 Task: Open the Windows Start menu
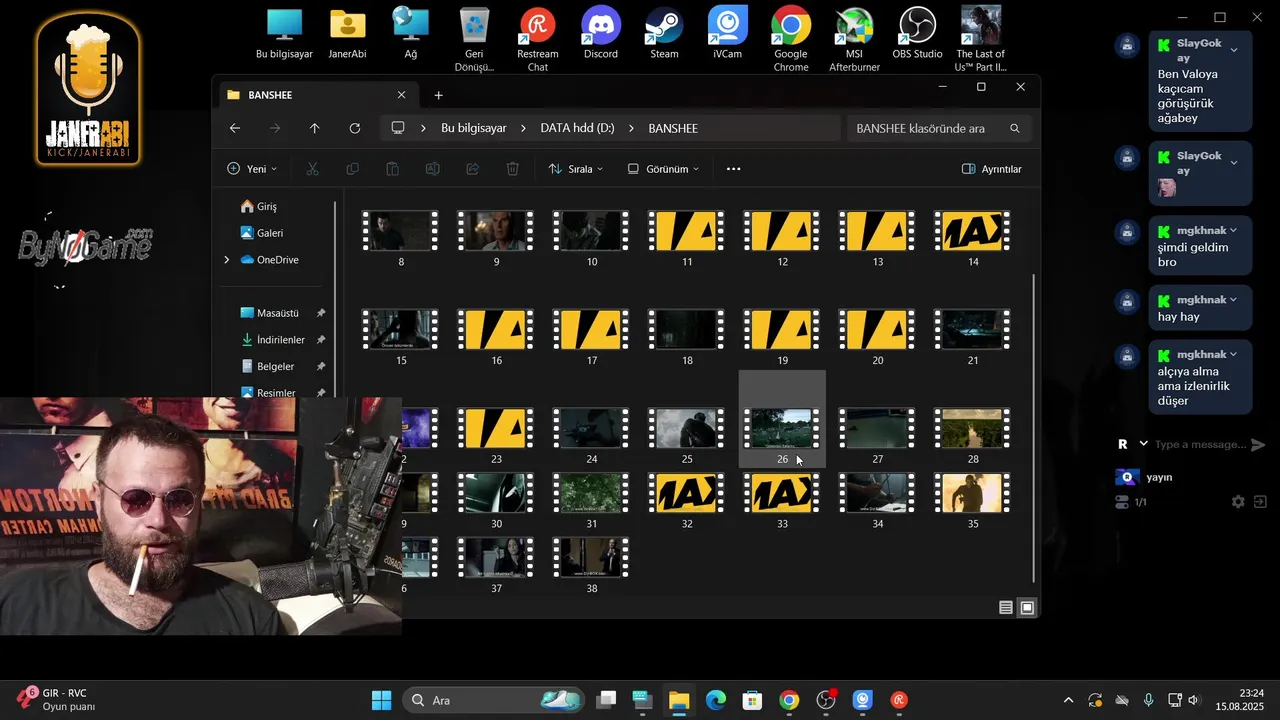(x=381, y=700)
